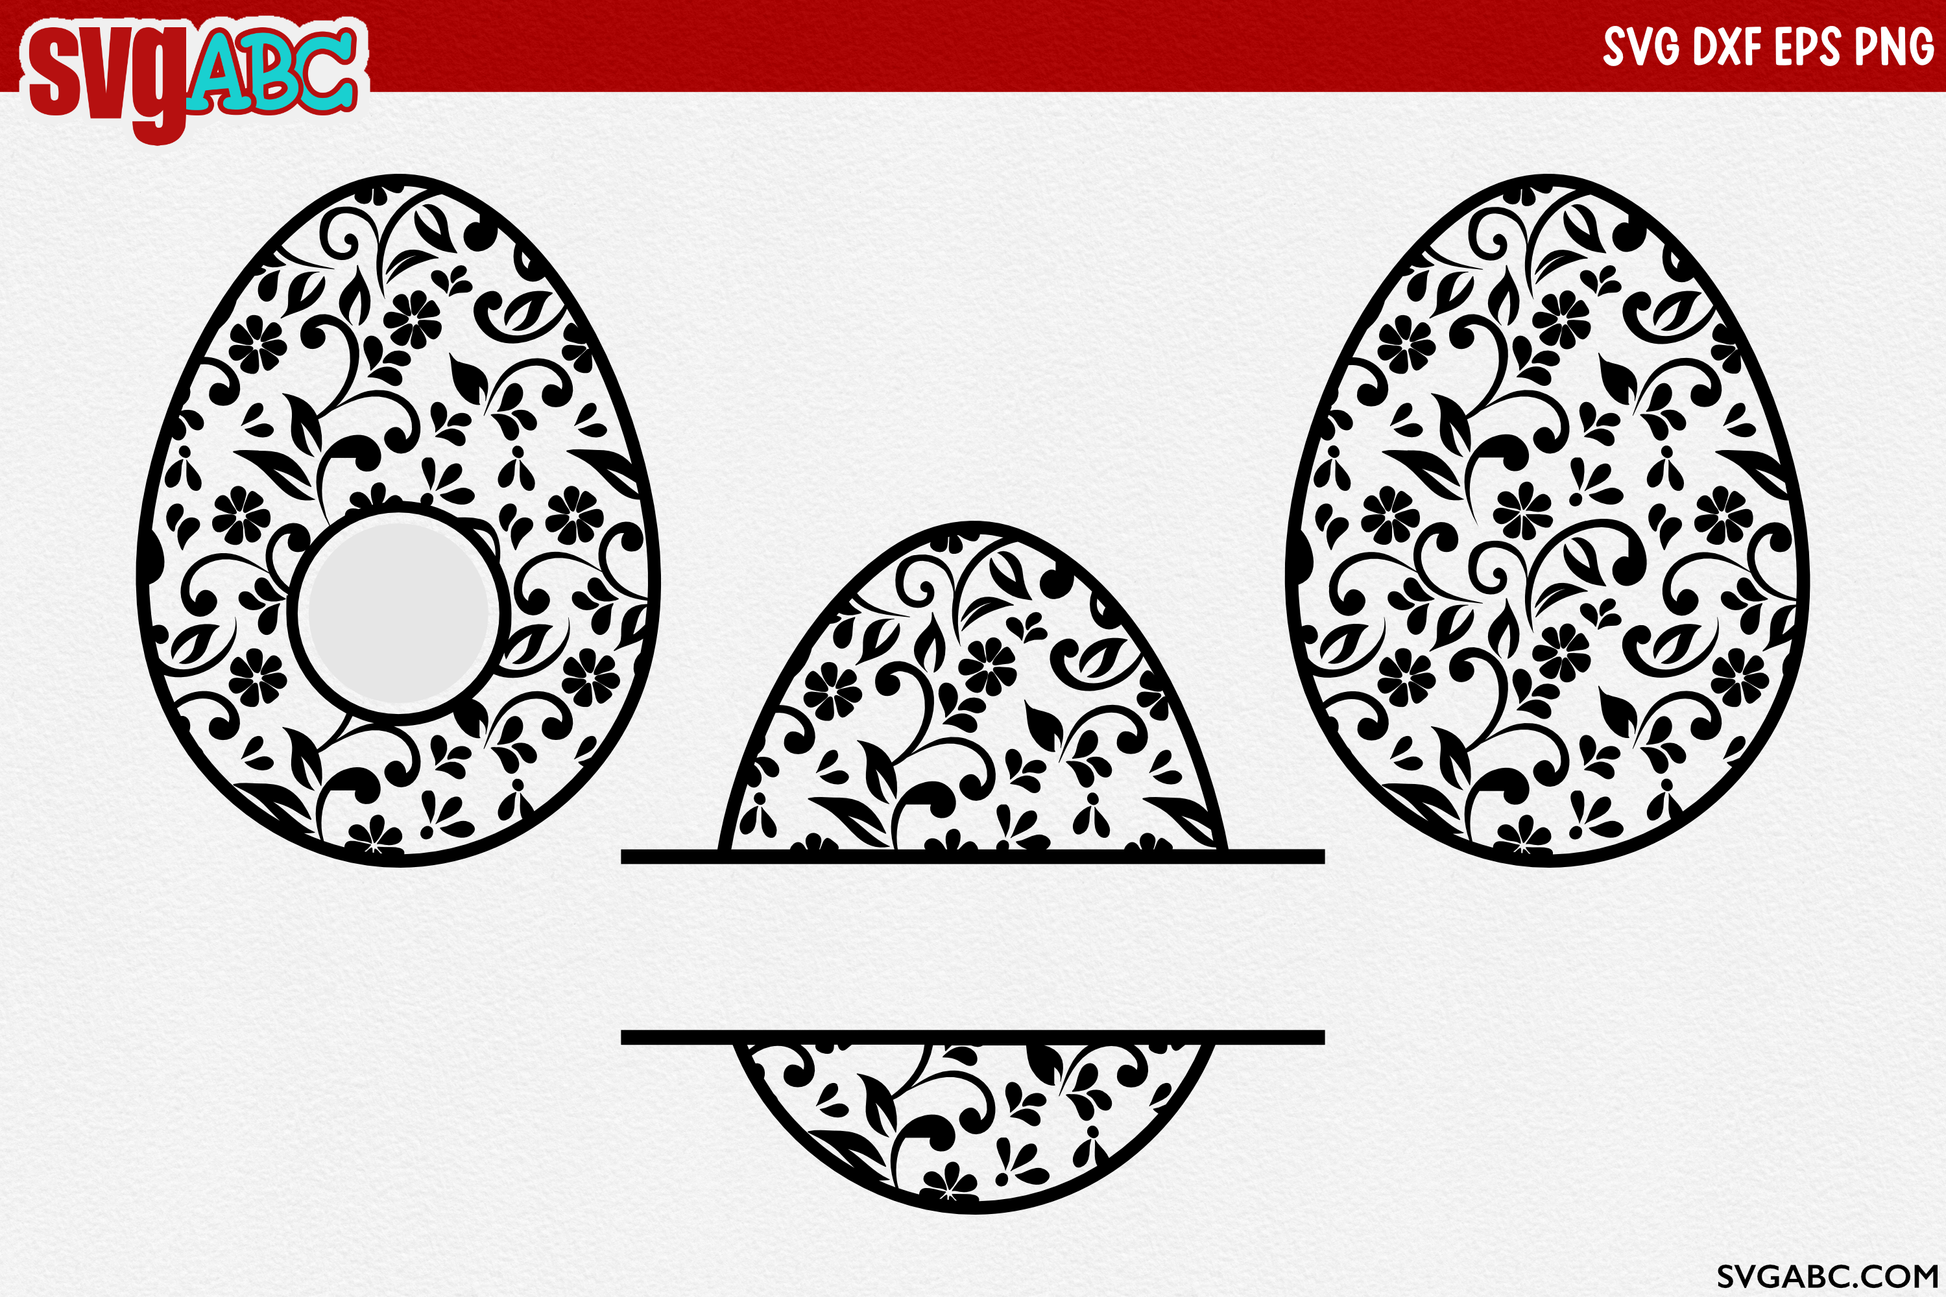The image size is (1946, 1297).
Task: Click the pointed top of left egg
Action: (398, 181)
